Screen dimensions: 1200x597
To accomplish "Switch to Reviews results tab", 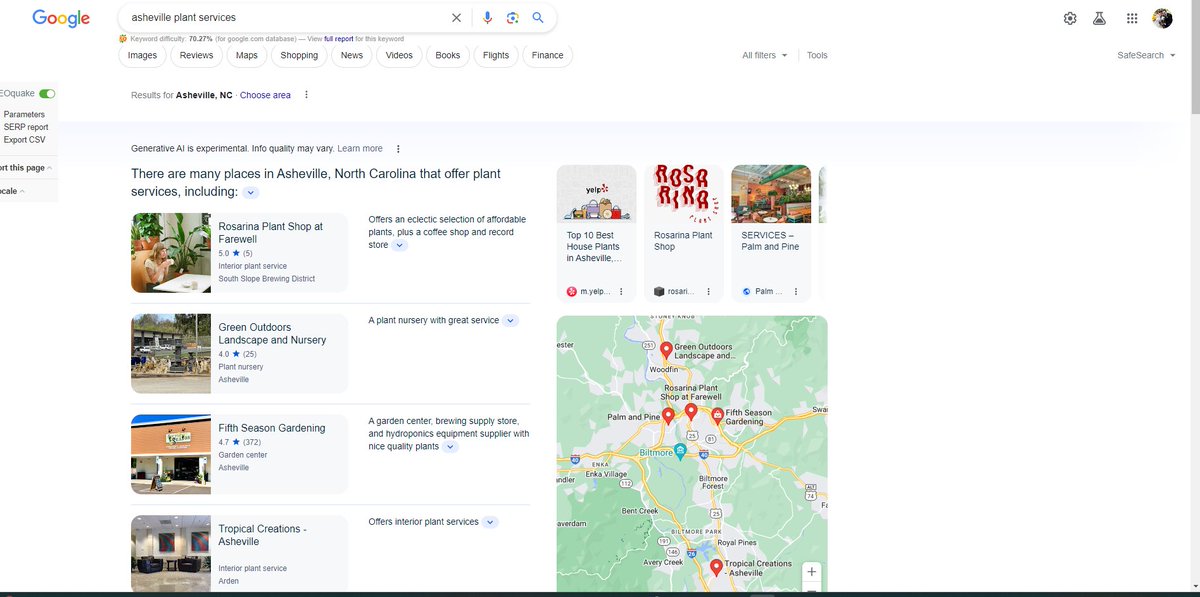I will pyautogui.click(x=196, y=56).
